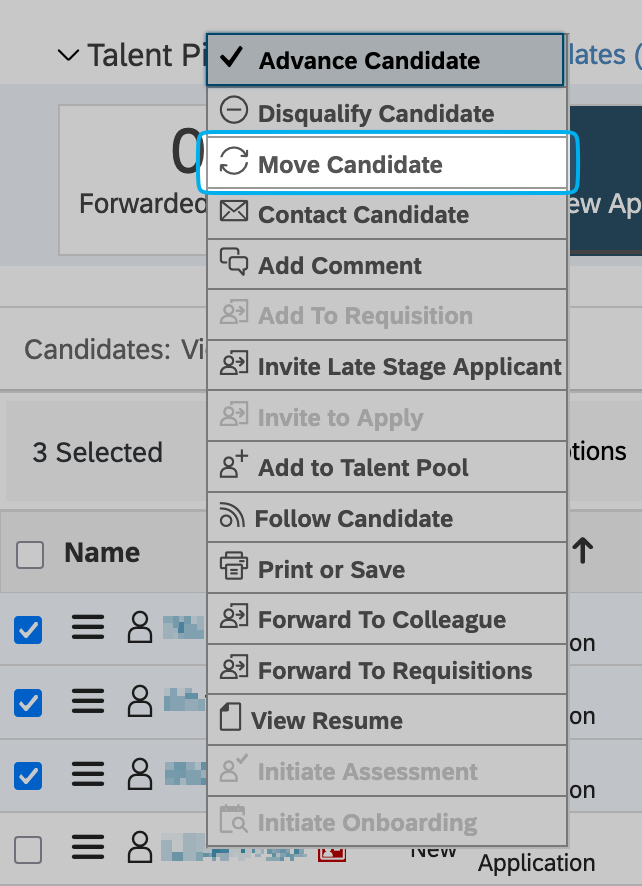
Task: Toggle the select-all checkbox beside Name
Action: [30, 555]
